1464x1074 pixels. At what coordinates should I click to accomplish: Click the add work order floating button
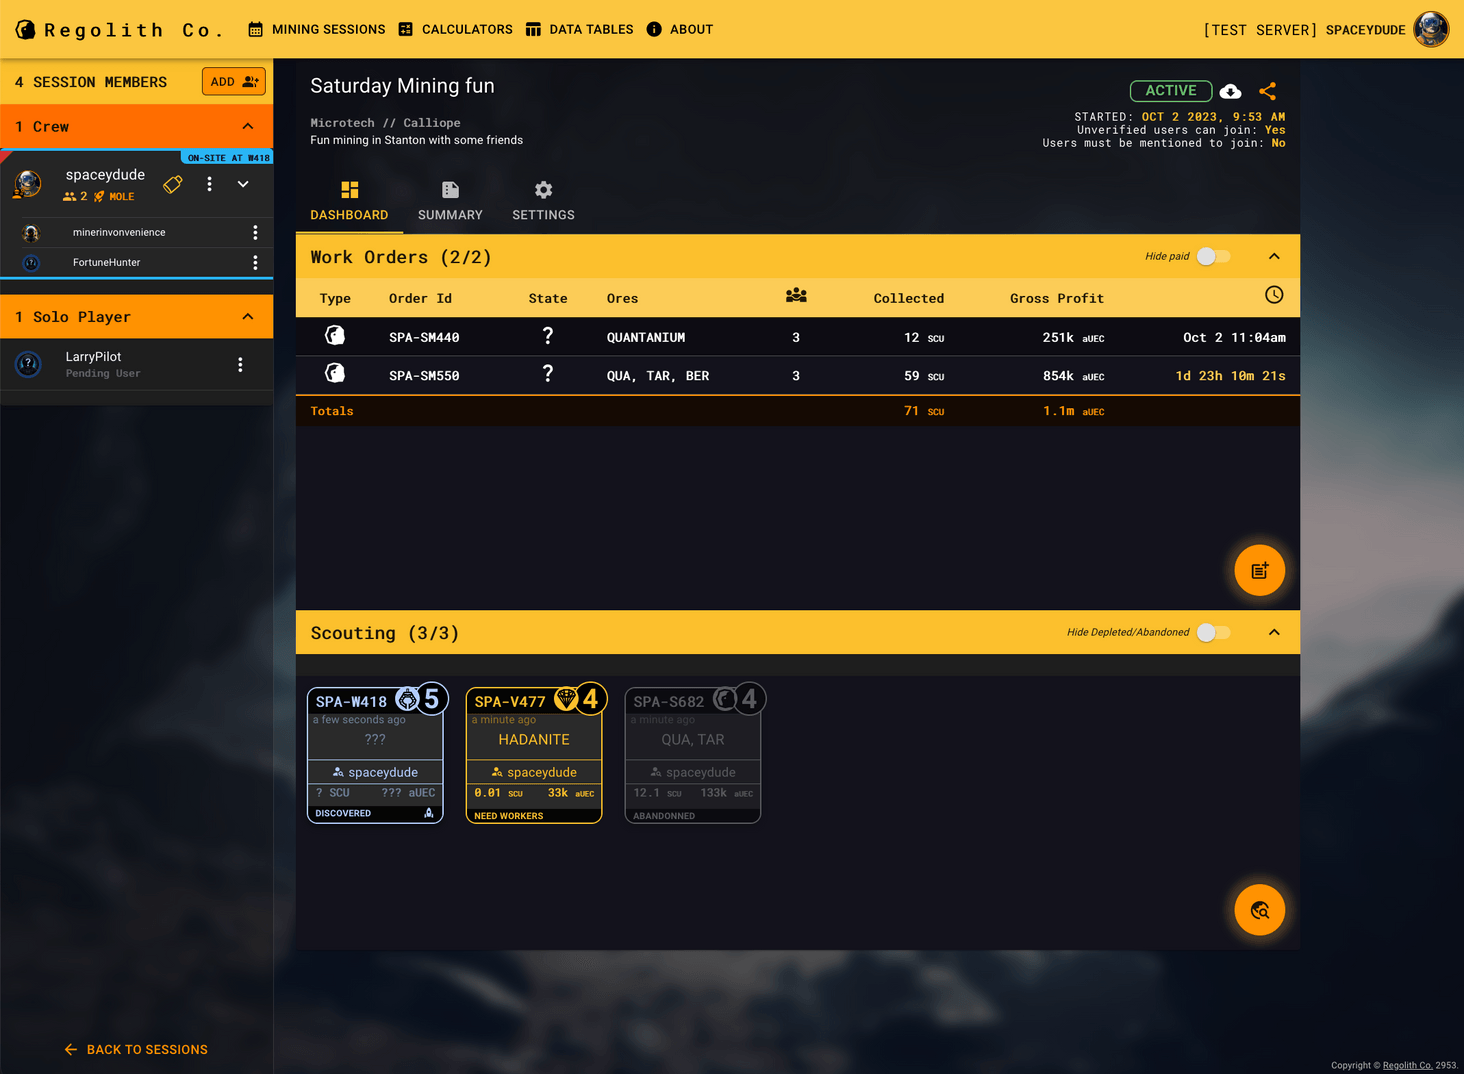click(1259, 570)
